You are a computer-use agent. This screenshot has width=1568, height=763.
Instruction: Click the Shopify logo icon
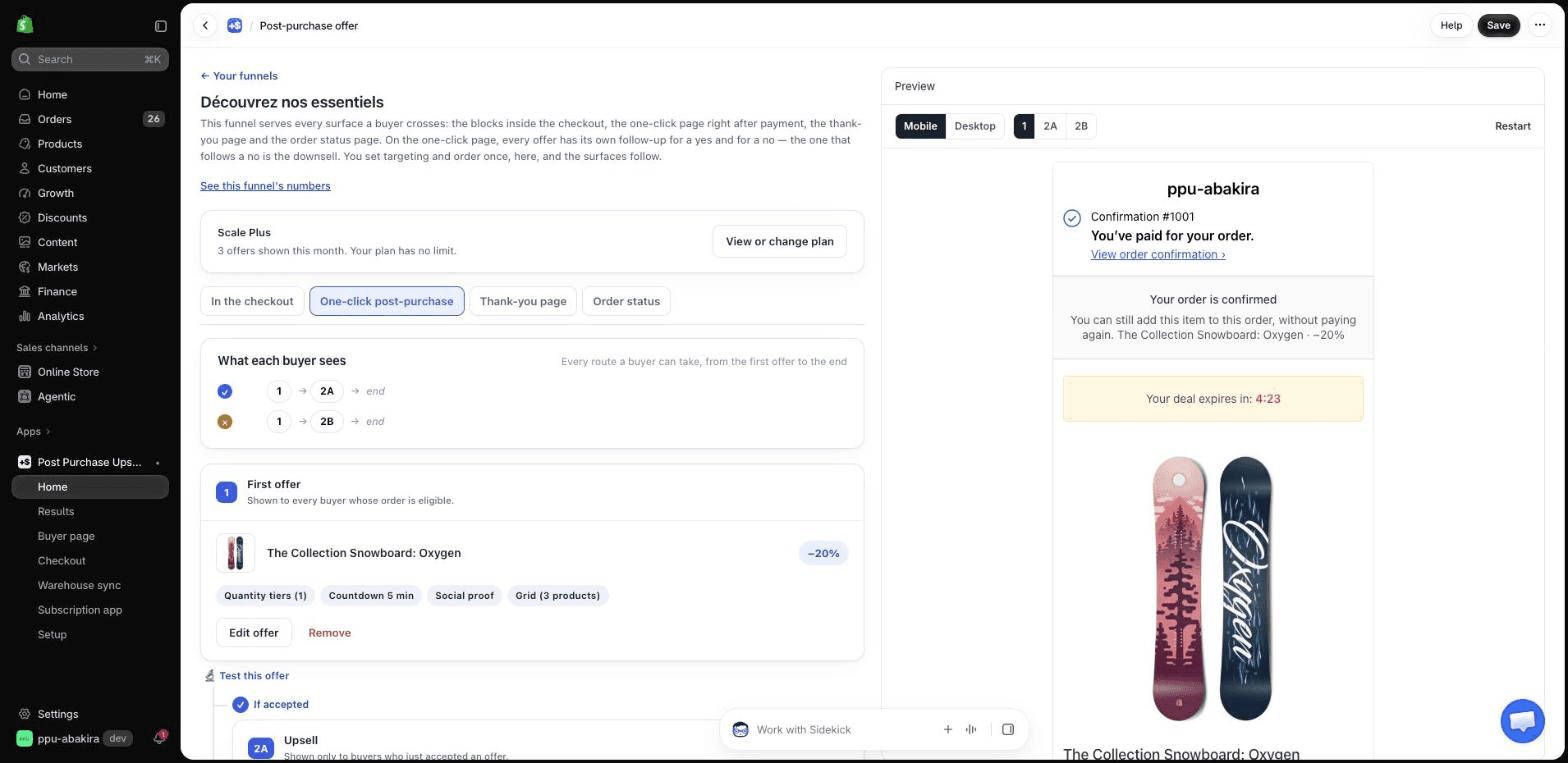25,25
